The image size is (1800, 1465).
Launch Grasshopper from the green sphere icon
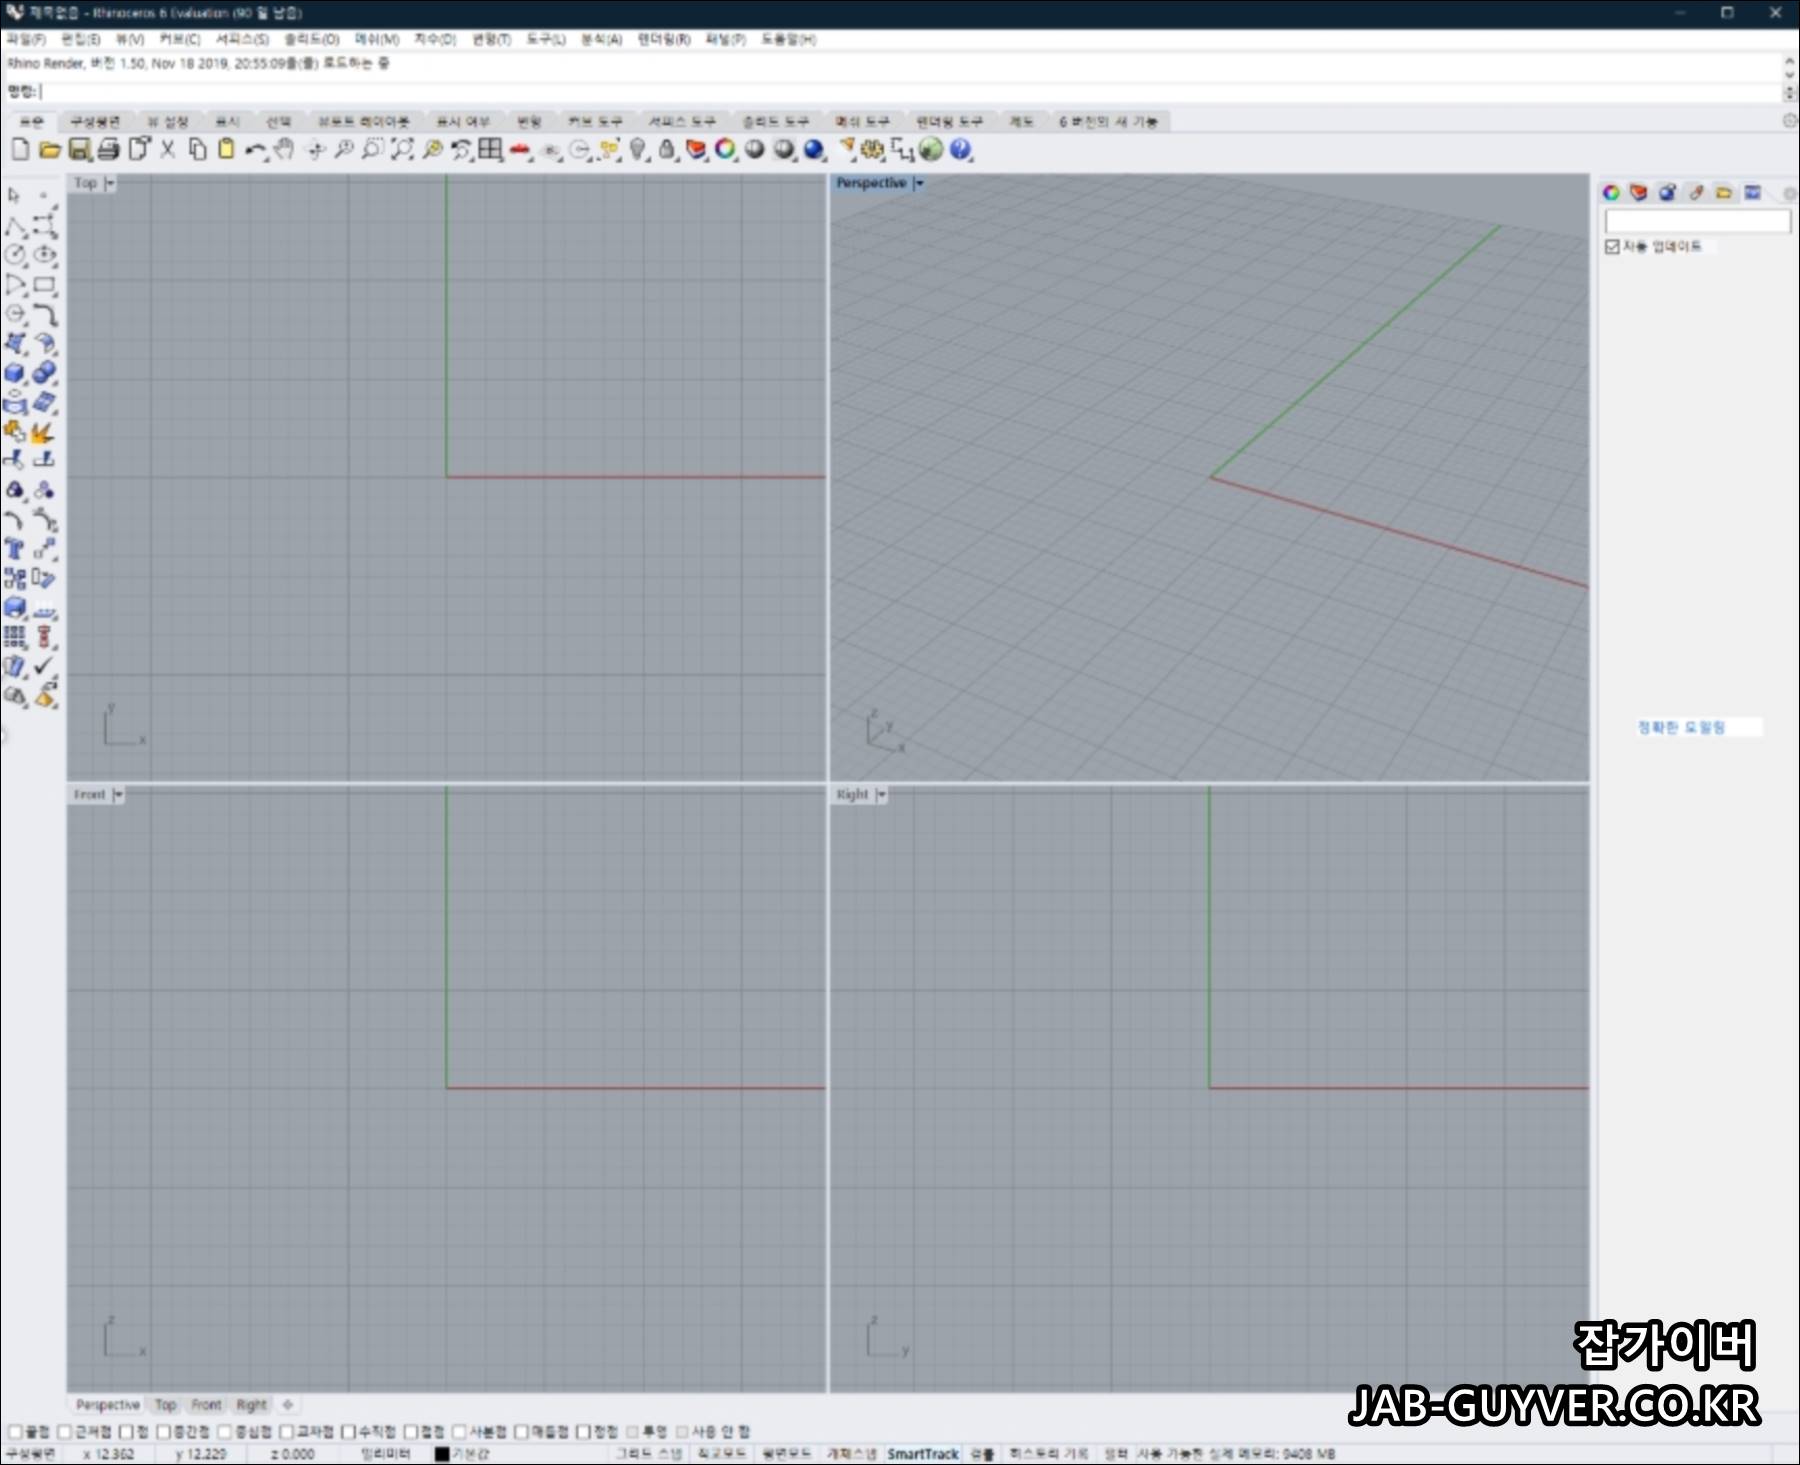point(931,150)
